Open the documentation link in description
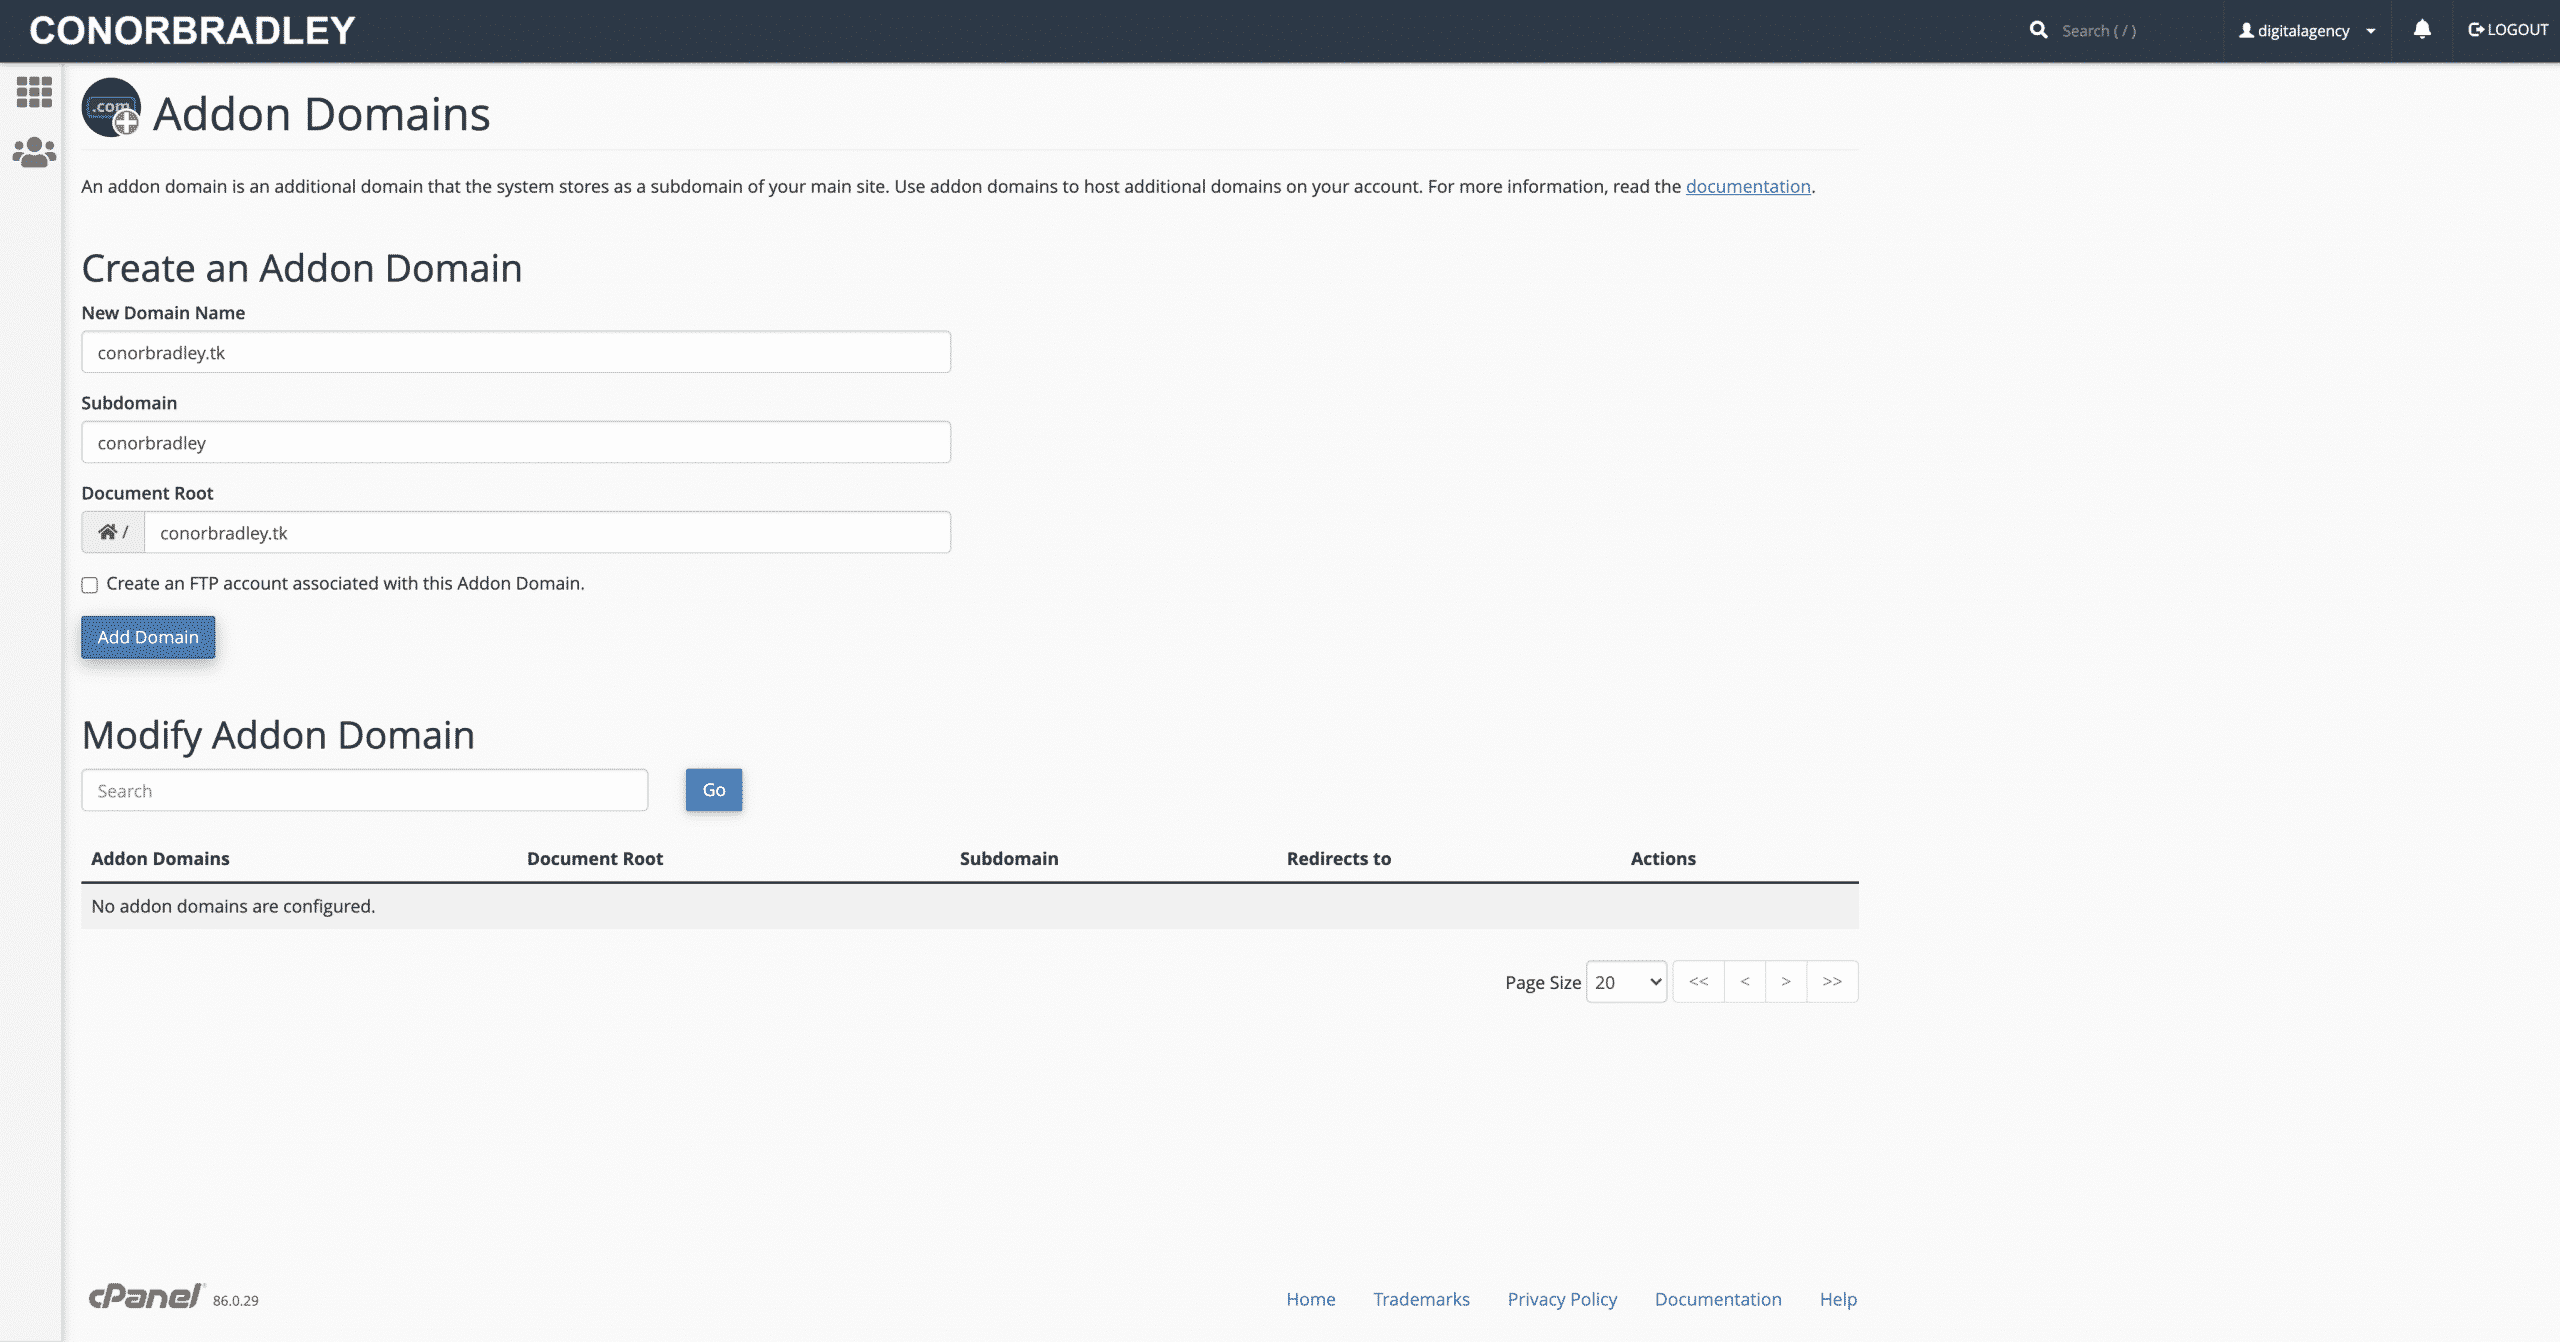Screen dimensions: 2560x1342 point(1748,186)
